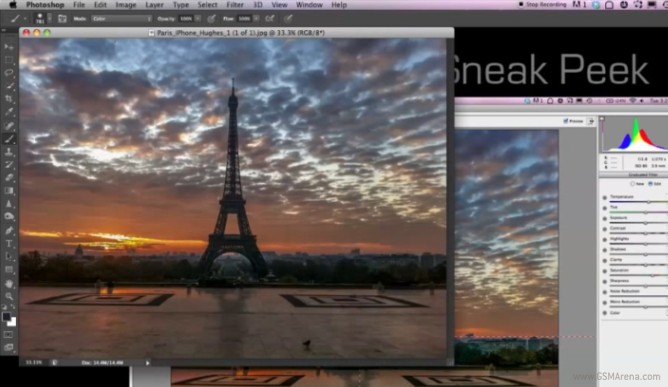Open the status bar info arrow menu

(147, 363)
